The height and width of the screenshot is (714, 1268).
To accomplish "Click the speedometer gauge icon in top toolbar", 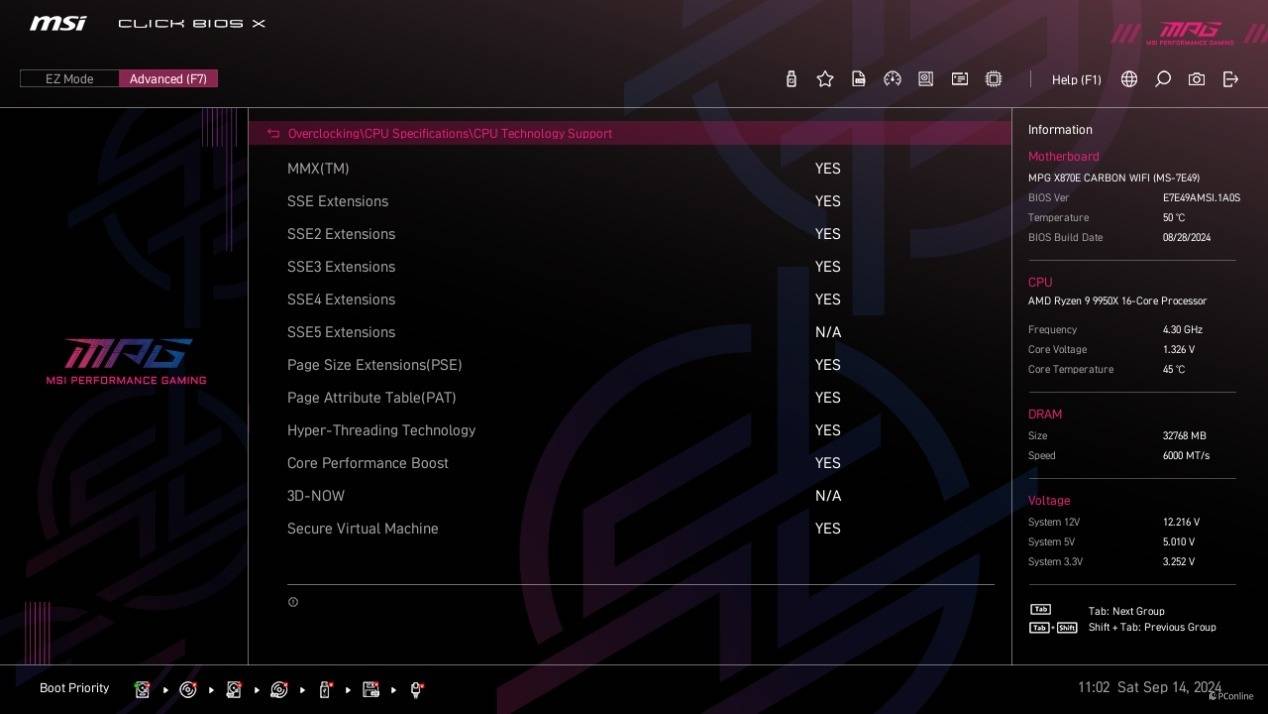I will 893,79.
